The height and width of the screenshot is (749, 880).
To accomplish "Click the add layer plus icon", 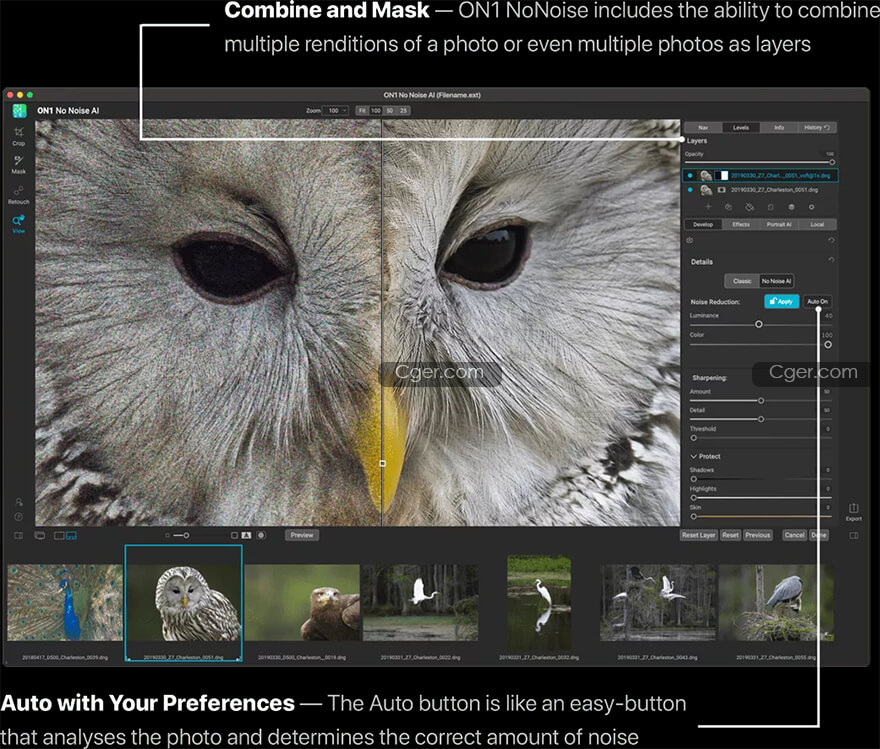I will [708, 207].
